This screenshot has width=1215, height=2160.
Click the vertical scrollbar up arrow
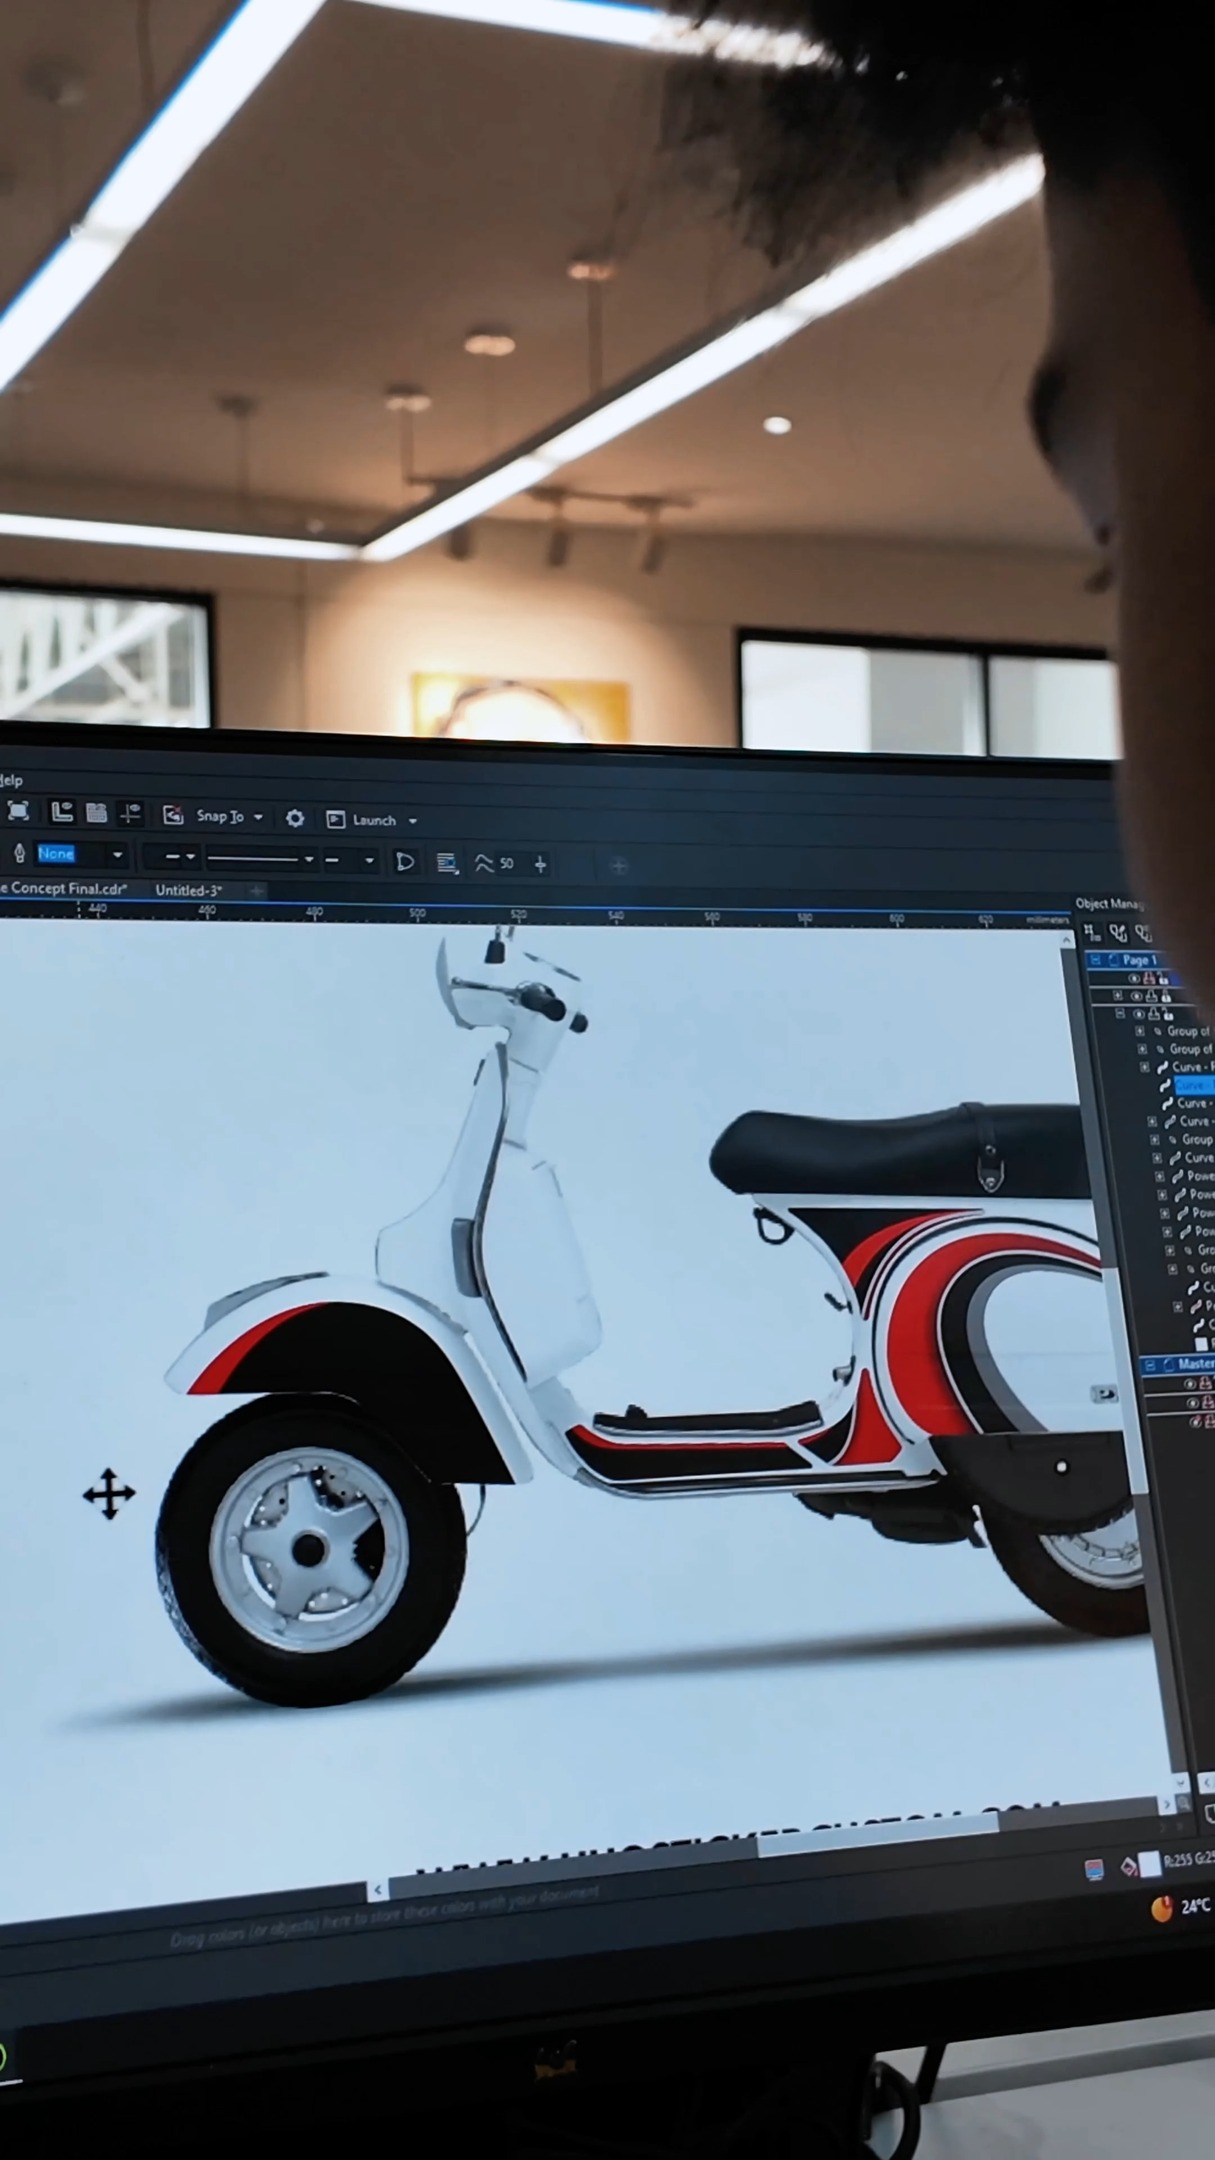coord(1066,940)
